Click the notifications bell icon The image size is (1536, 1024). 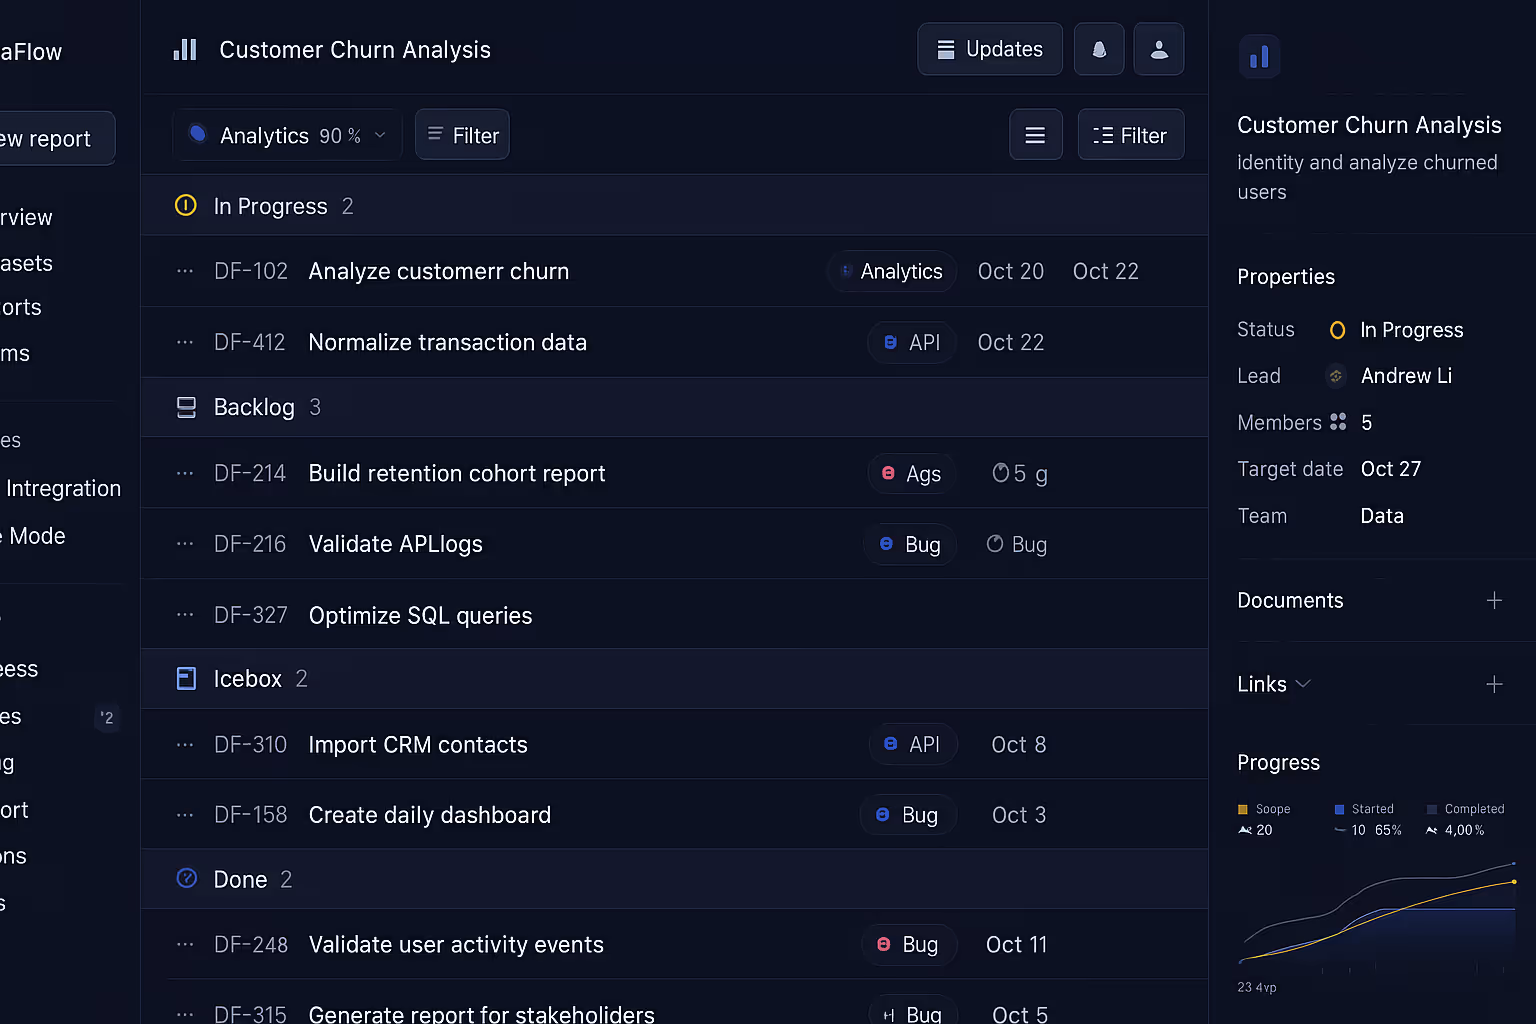pyautogui.click(x=1098, y=49)
